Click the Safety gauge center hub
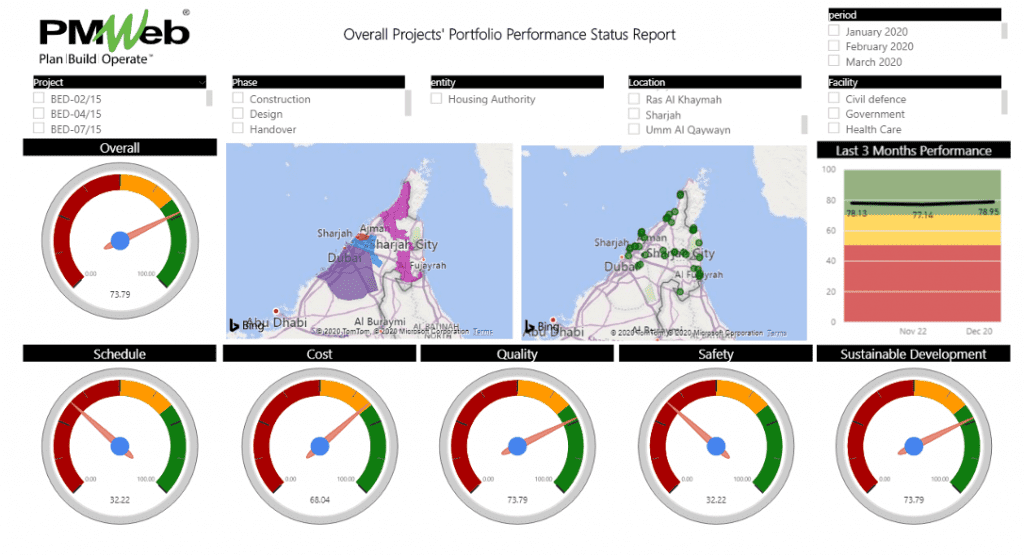 coord(716,447)
